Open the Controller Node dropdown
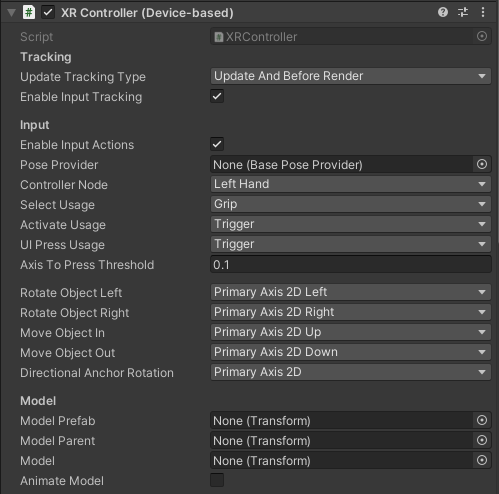This screenshot has height=494, width=499. [351, 184]
